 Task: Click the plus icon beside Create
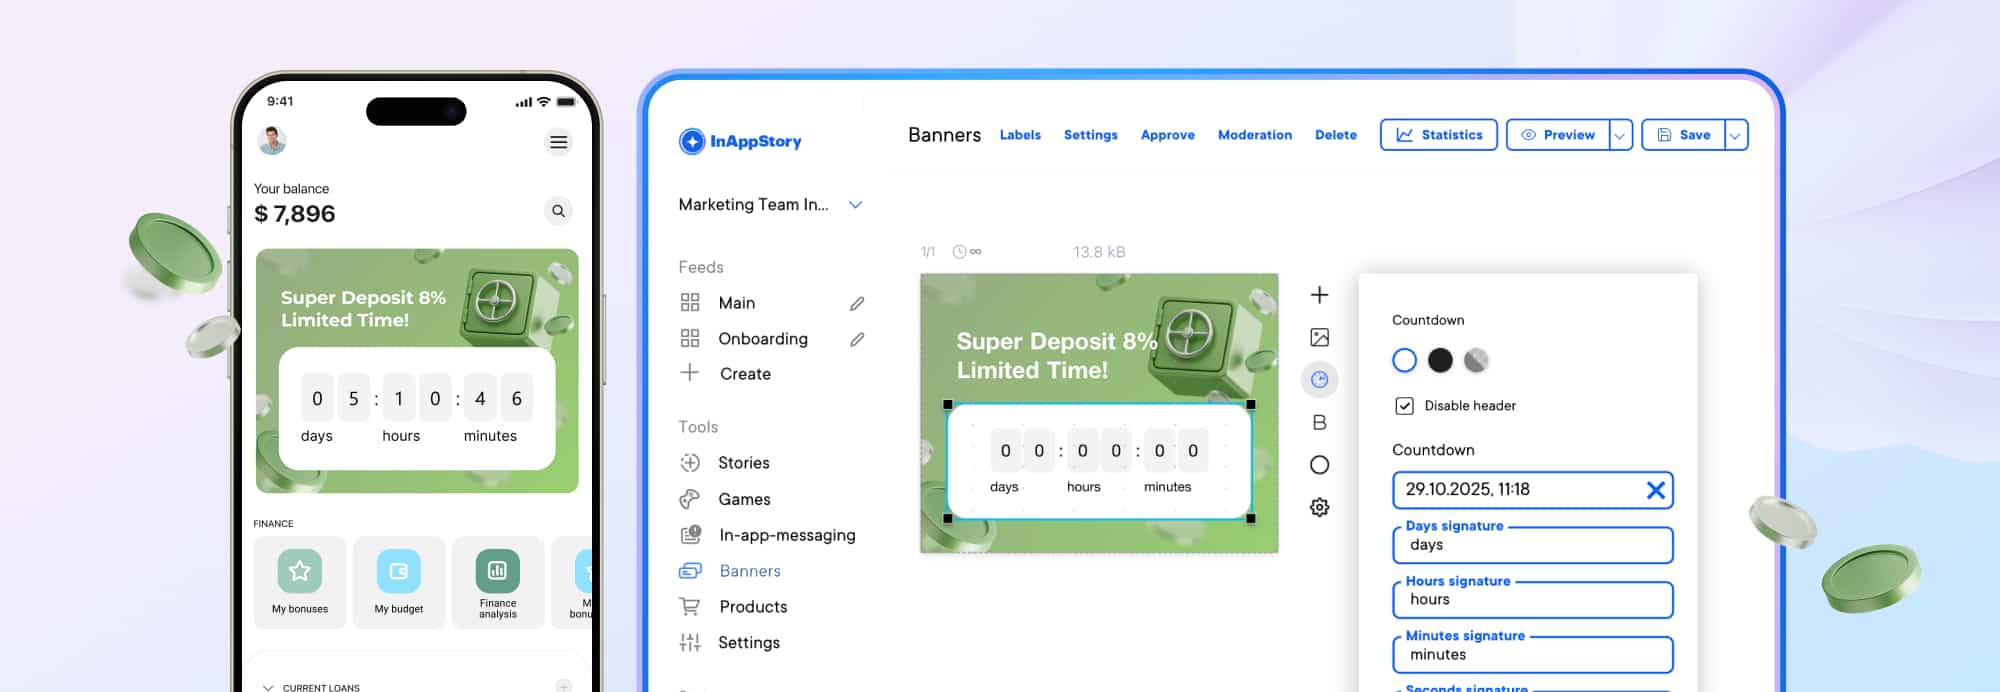(x=690, y=373)
